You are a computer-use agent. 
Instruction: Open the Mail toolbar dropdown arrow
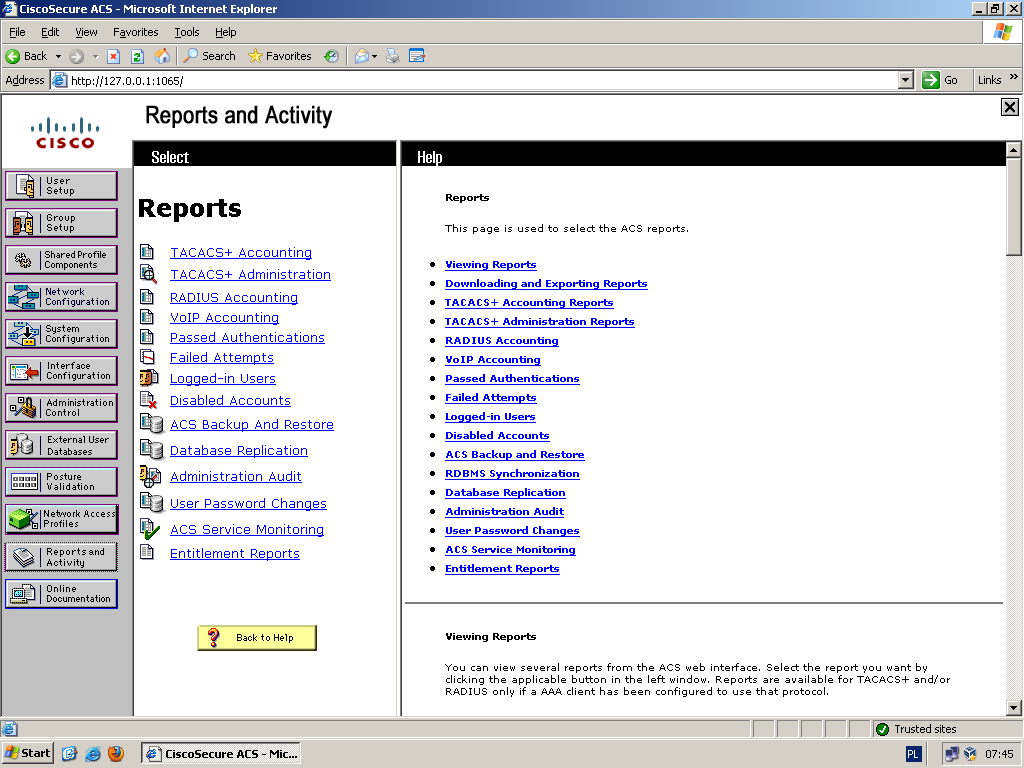(374, 57)
